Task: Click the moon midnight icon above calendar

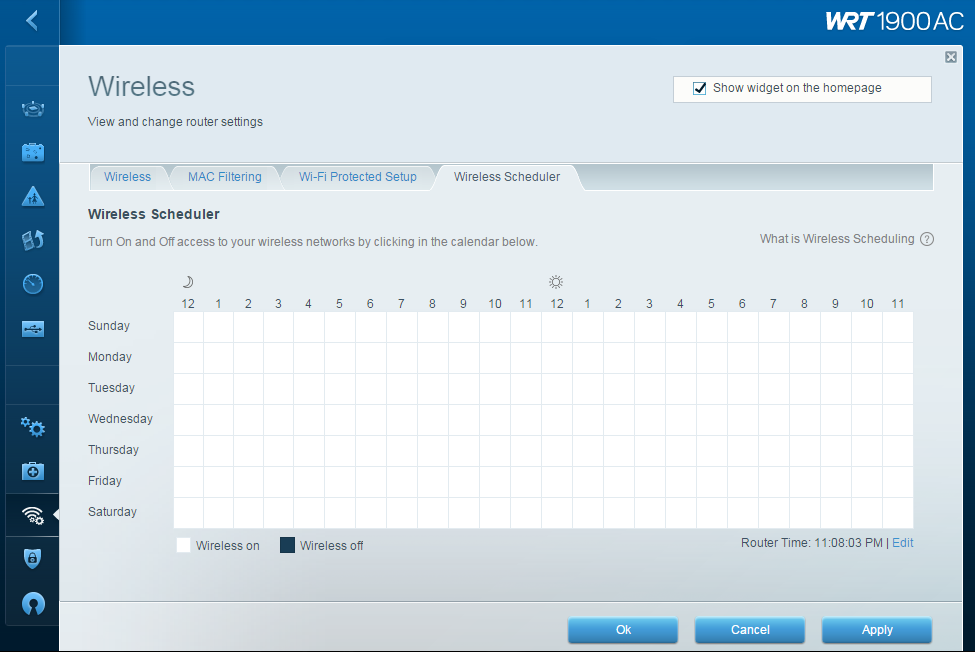Action: tap(188, 282)
